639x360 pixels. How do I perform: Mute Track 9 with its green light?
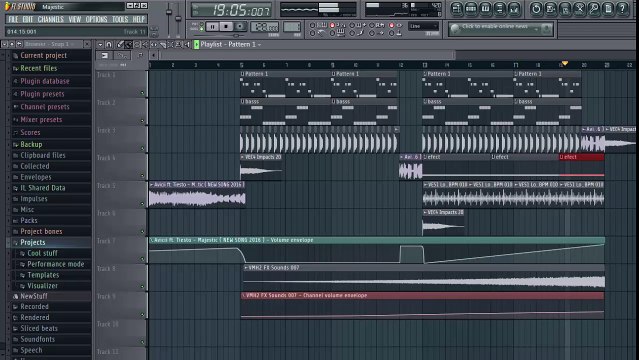(x=142, y=314)
